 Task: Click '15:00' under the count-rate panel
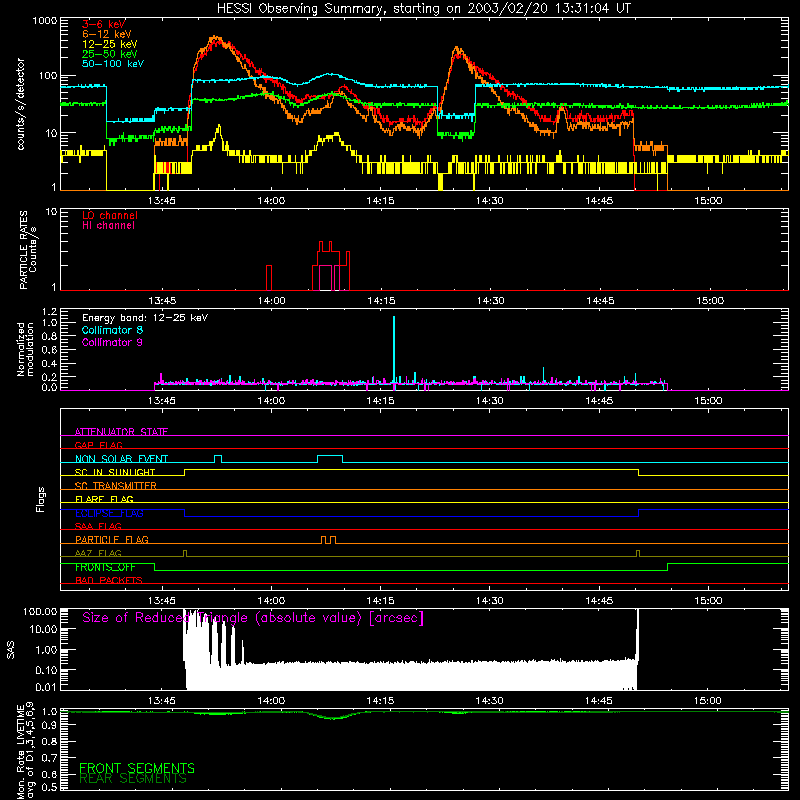pyautogui.click(x=708, y=201)
